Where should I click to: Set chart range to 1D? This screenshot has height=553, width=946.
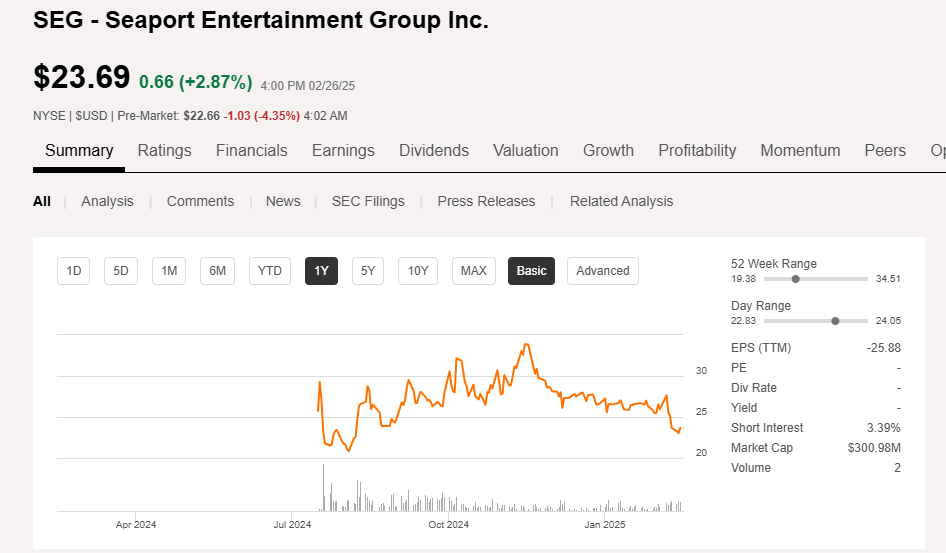point(74,271)
